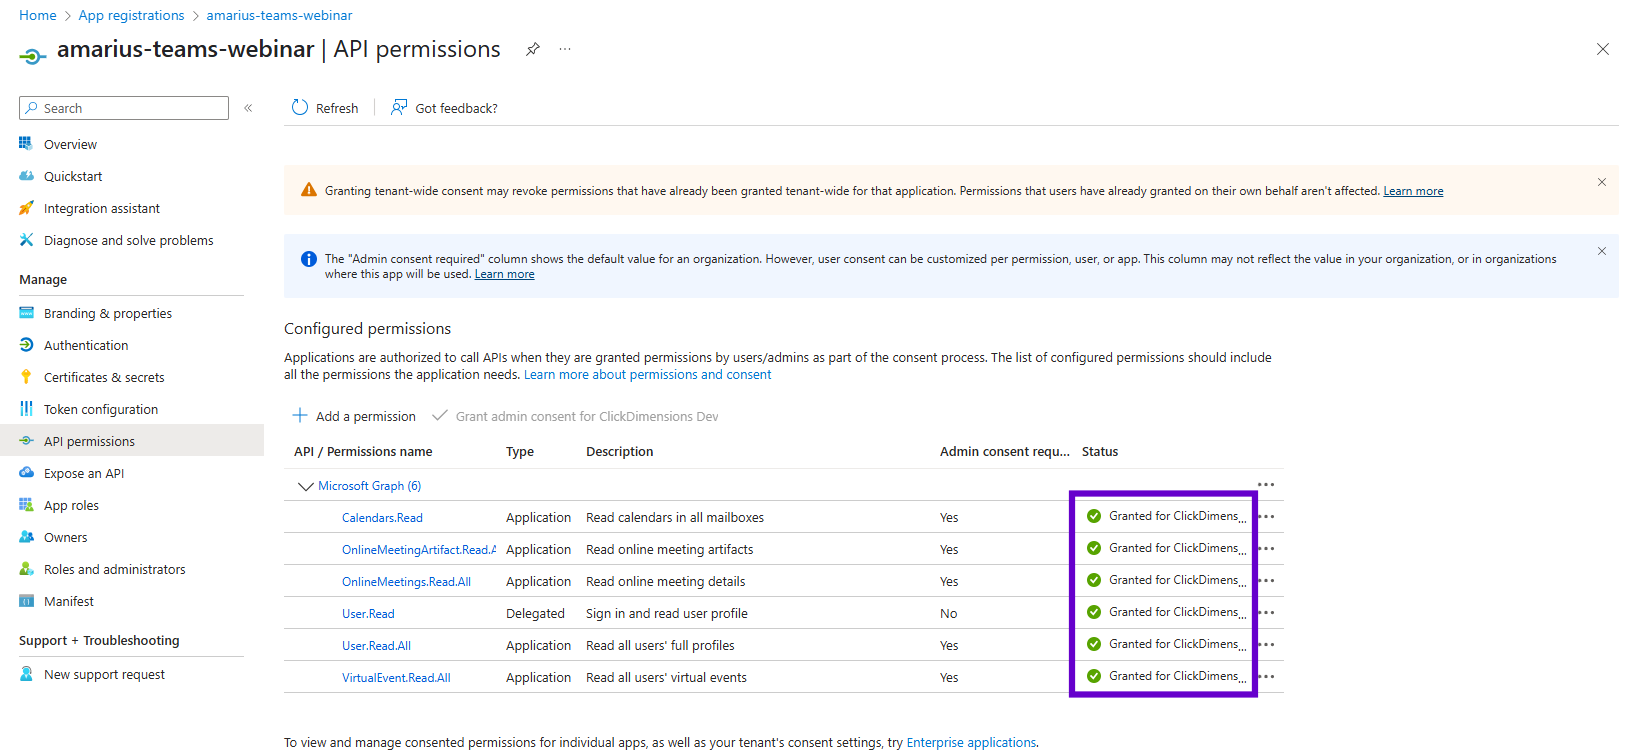This screenshot has height=755, width=1632.
Task: Sort by API / Permissions name column header
Action: click(363, 452)
